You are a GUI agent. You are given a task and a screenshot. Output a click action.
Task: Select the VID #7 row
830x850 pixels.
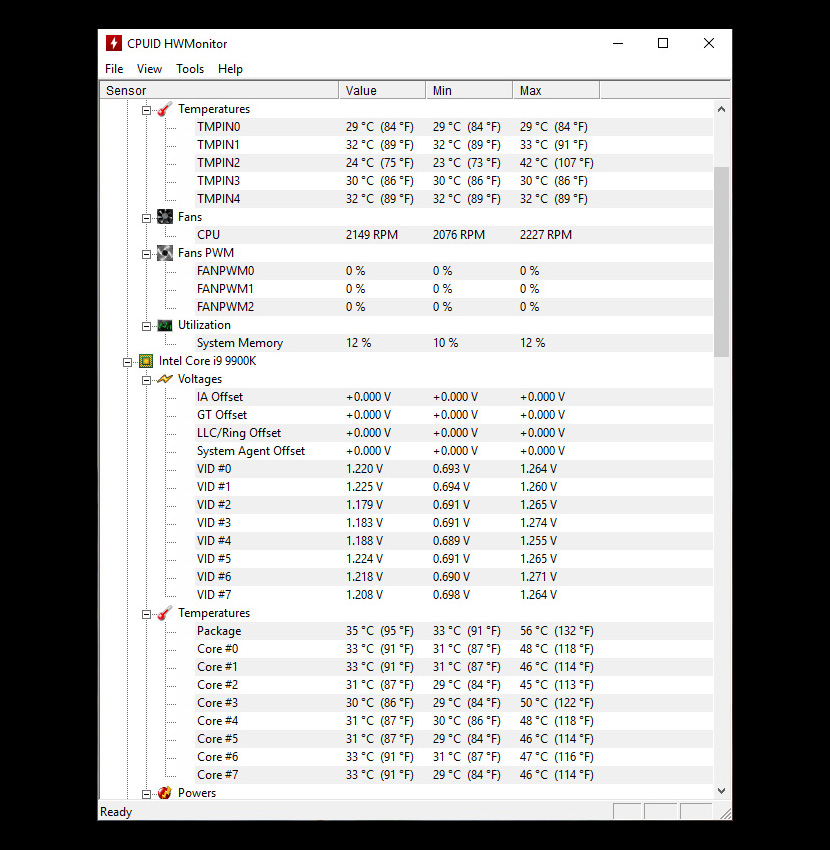pos(453,595)
